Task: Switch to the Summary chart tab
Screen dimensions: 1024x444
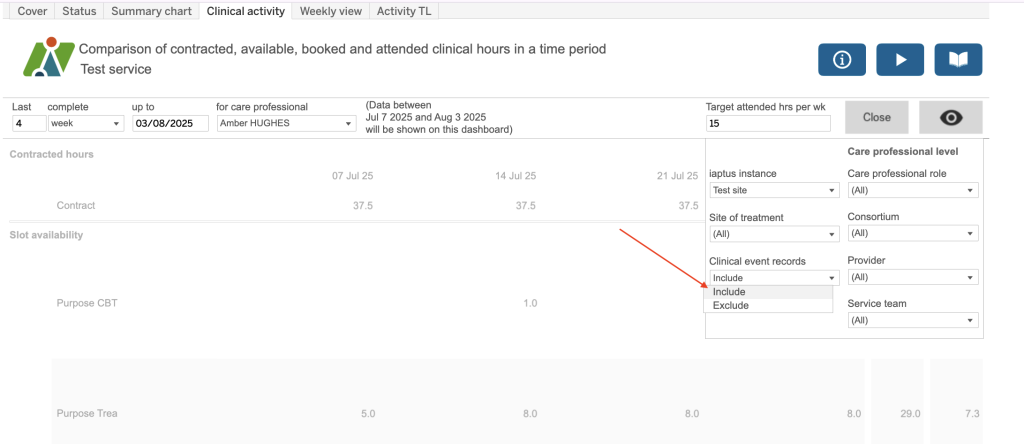Action: point(150,11)
